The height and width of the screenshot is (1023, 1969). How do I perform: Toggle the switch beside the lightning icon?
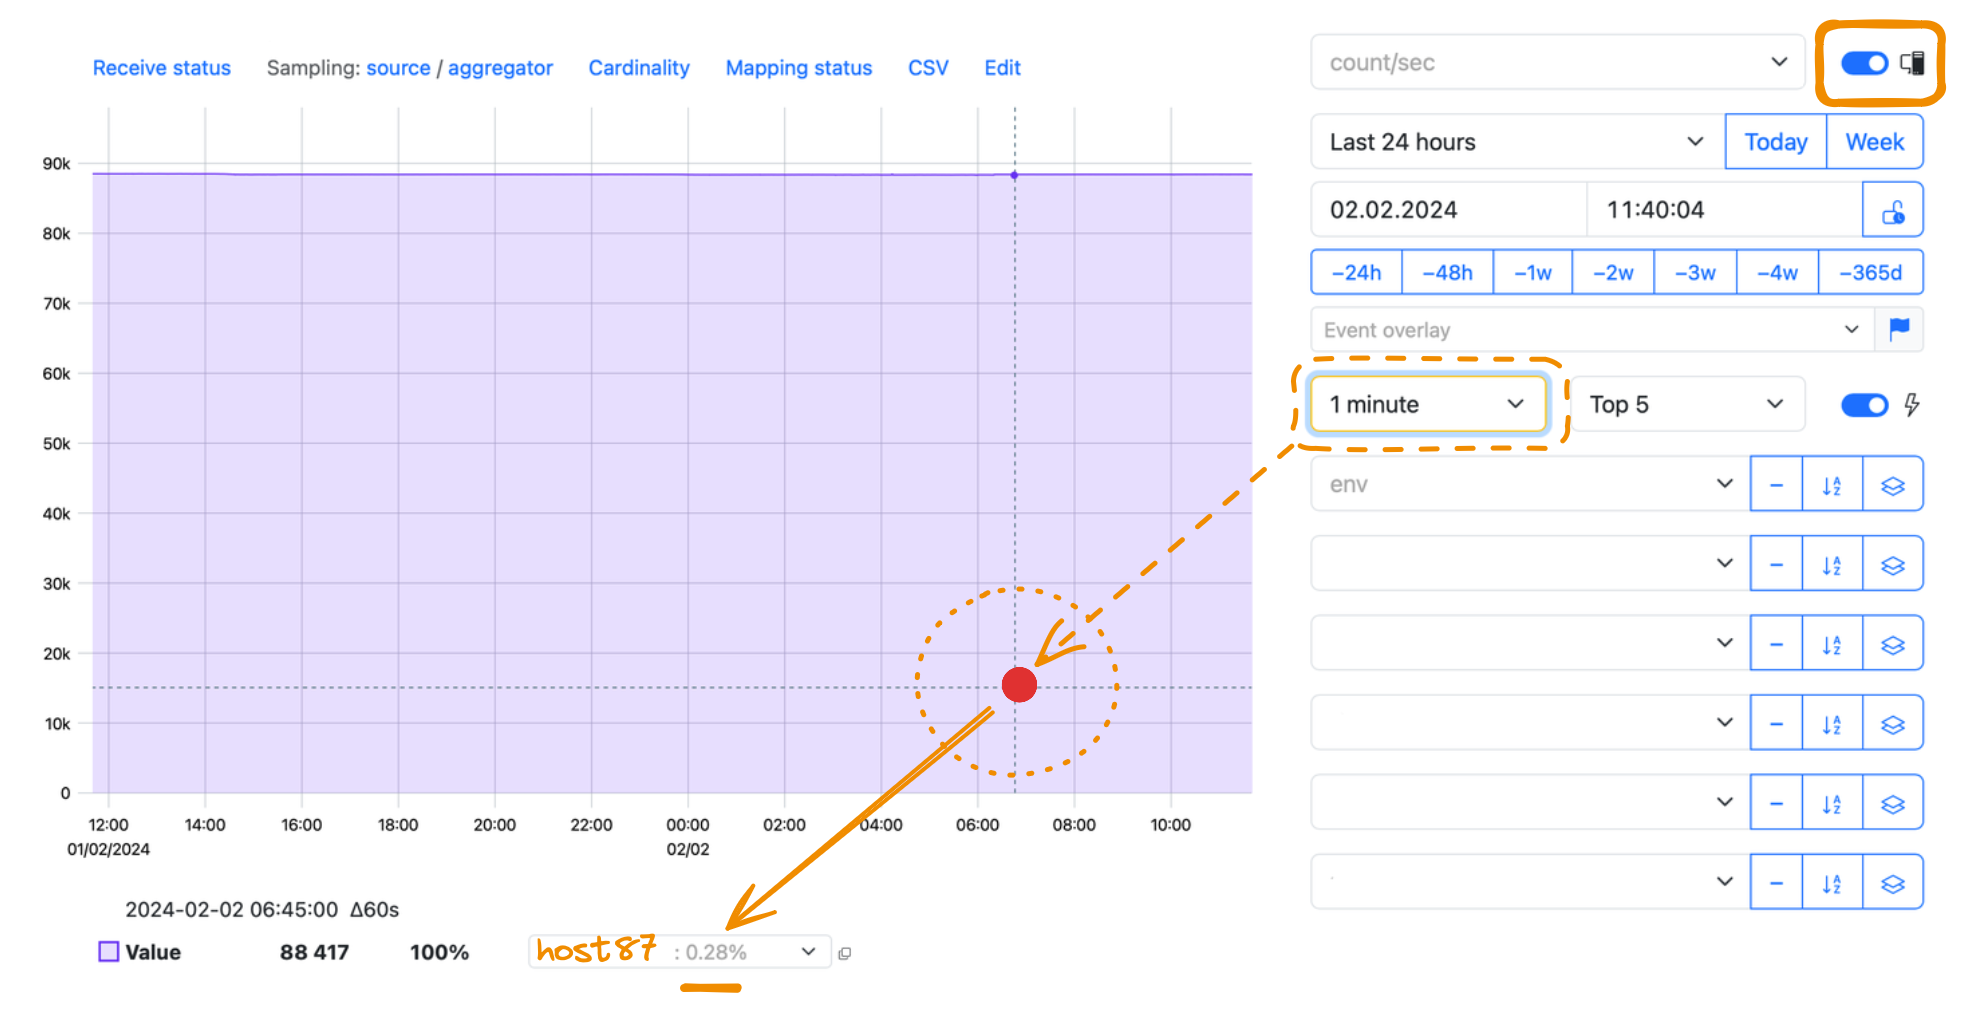point(1864,405)
